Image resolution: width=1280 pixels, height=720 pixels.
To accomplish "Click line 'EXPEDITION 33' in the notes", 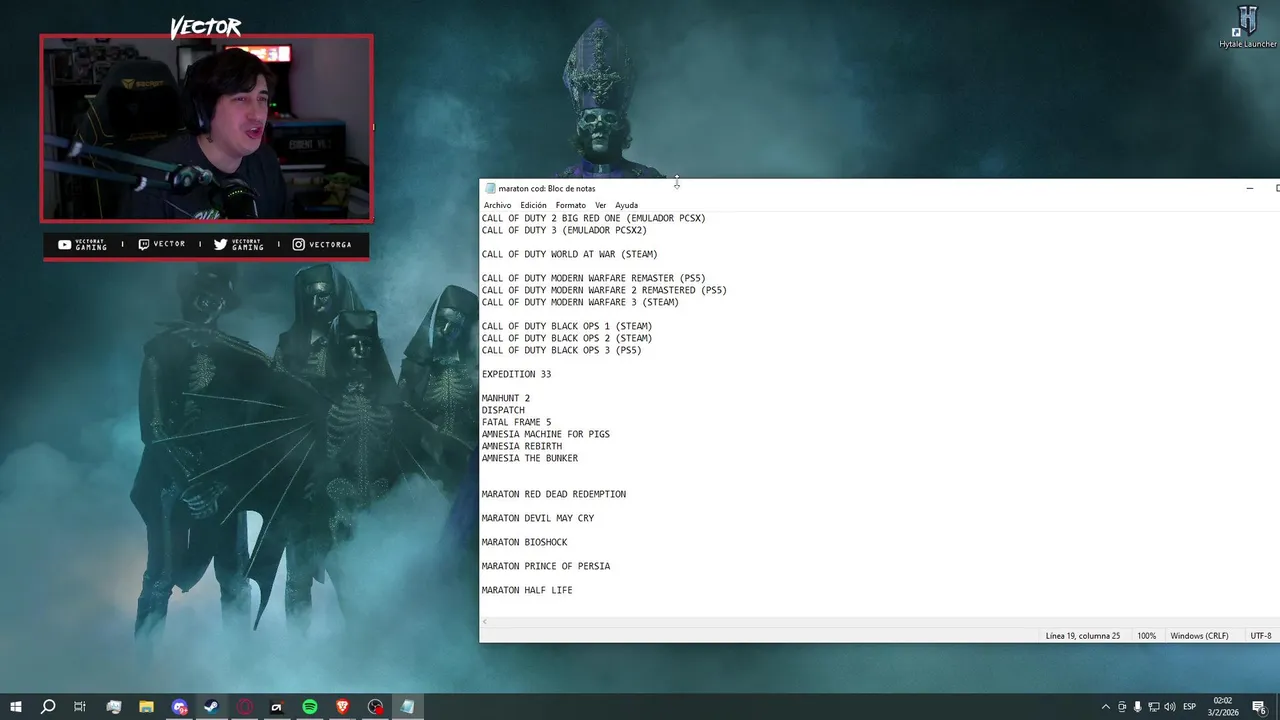I will pos(516,374).
